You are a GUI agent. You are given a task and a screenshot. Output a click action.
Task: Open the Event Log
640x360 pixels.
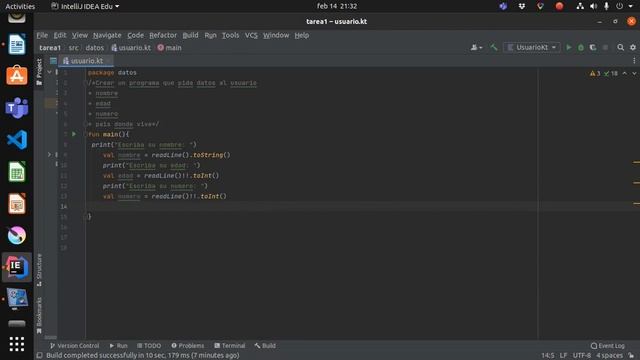[x=608, y=345]
